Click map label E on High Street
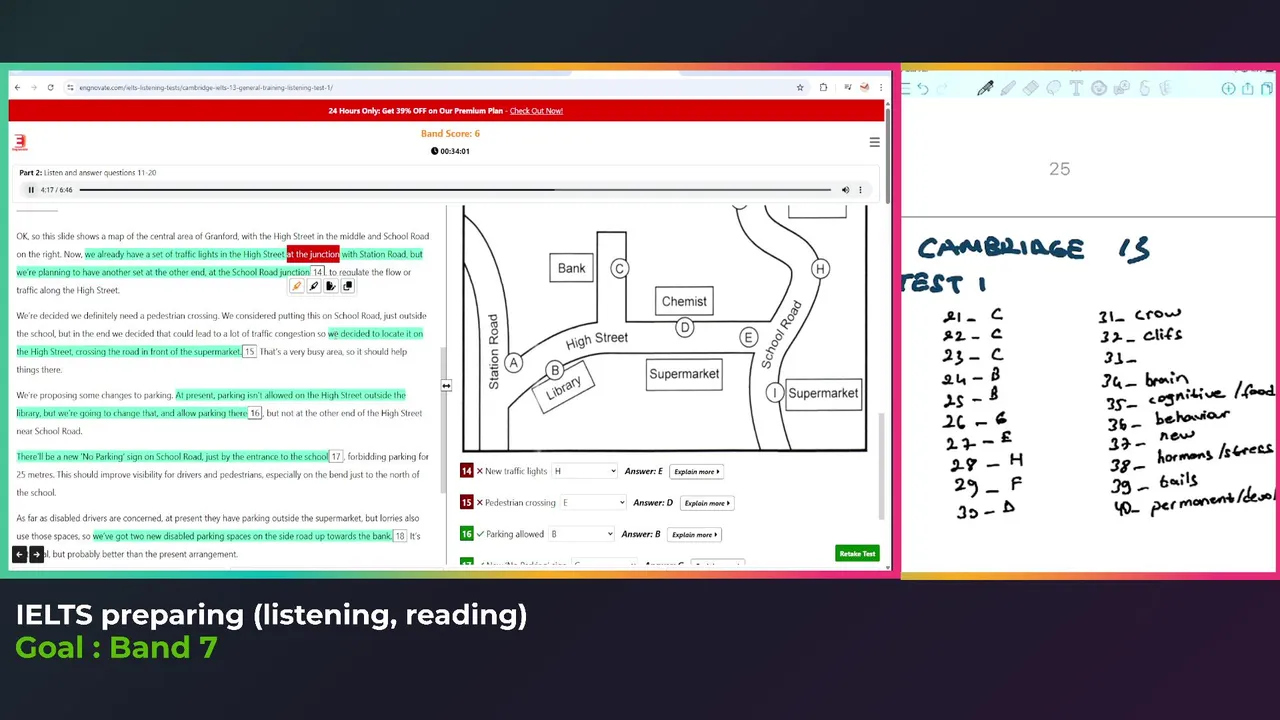 [748, 337]
